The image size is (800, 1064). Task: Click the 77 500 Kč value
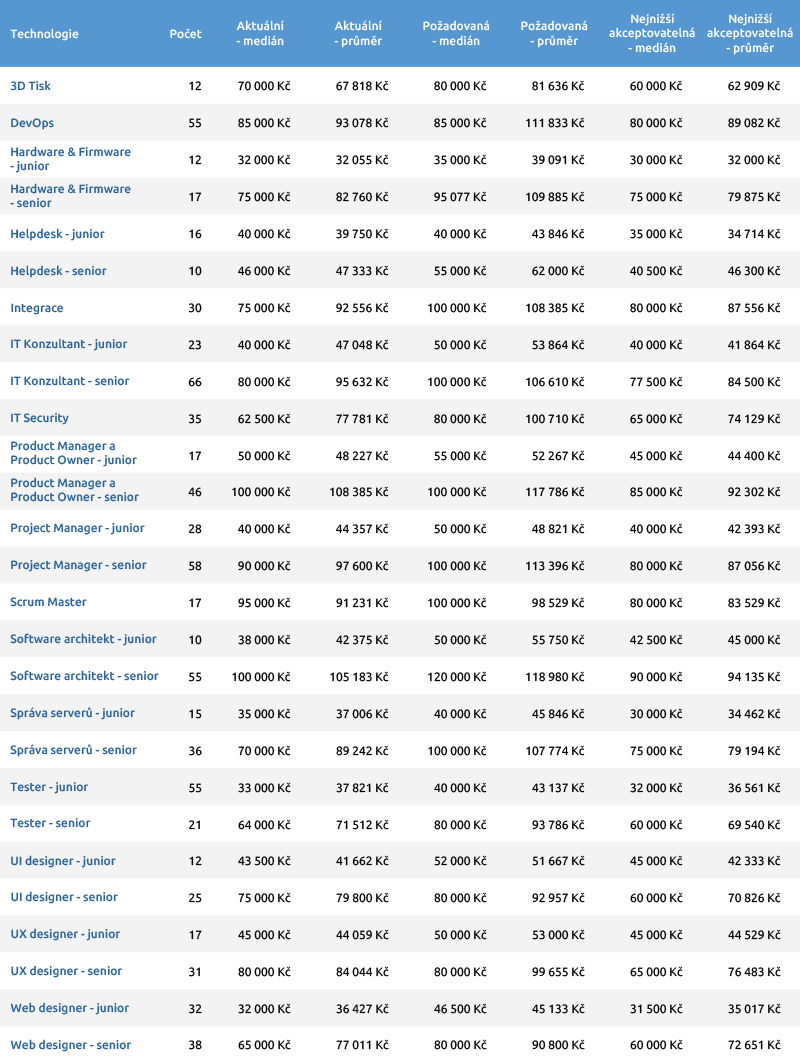tap(655, 382)
